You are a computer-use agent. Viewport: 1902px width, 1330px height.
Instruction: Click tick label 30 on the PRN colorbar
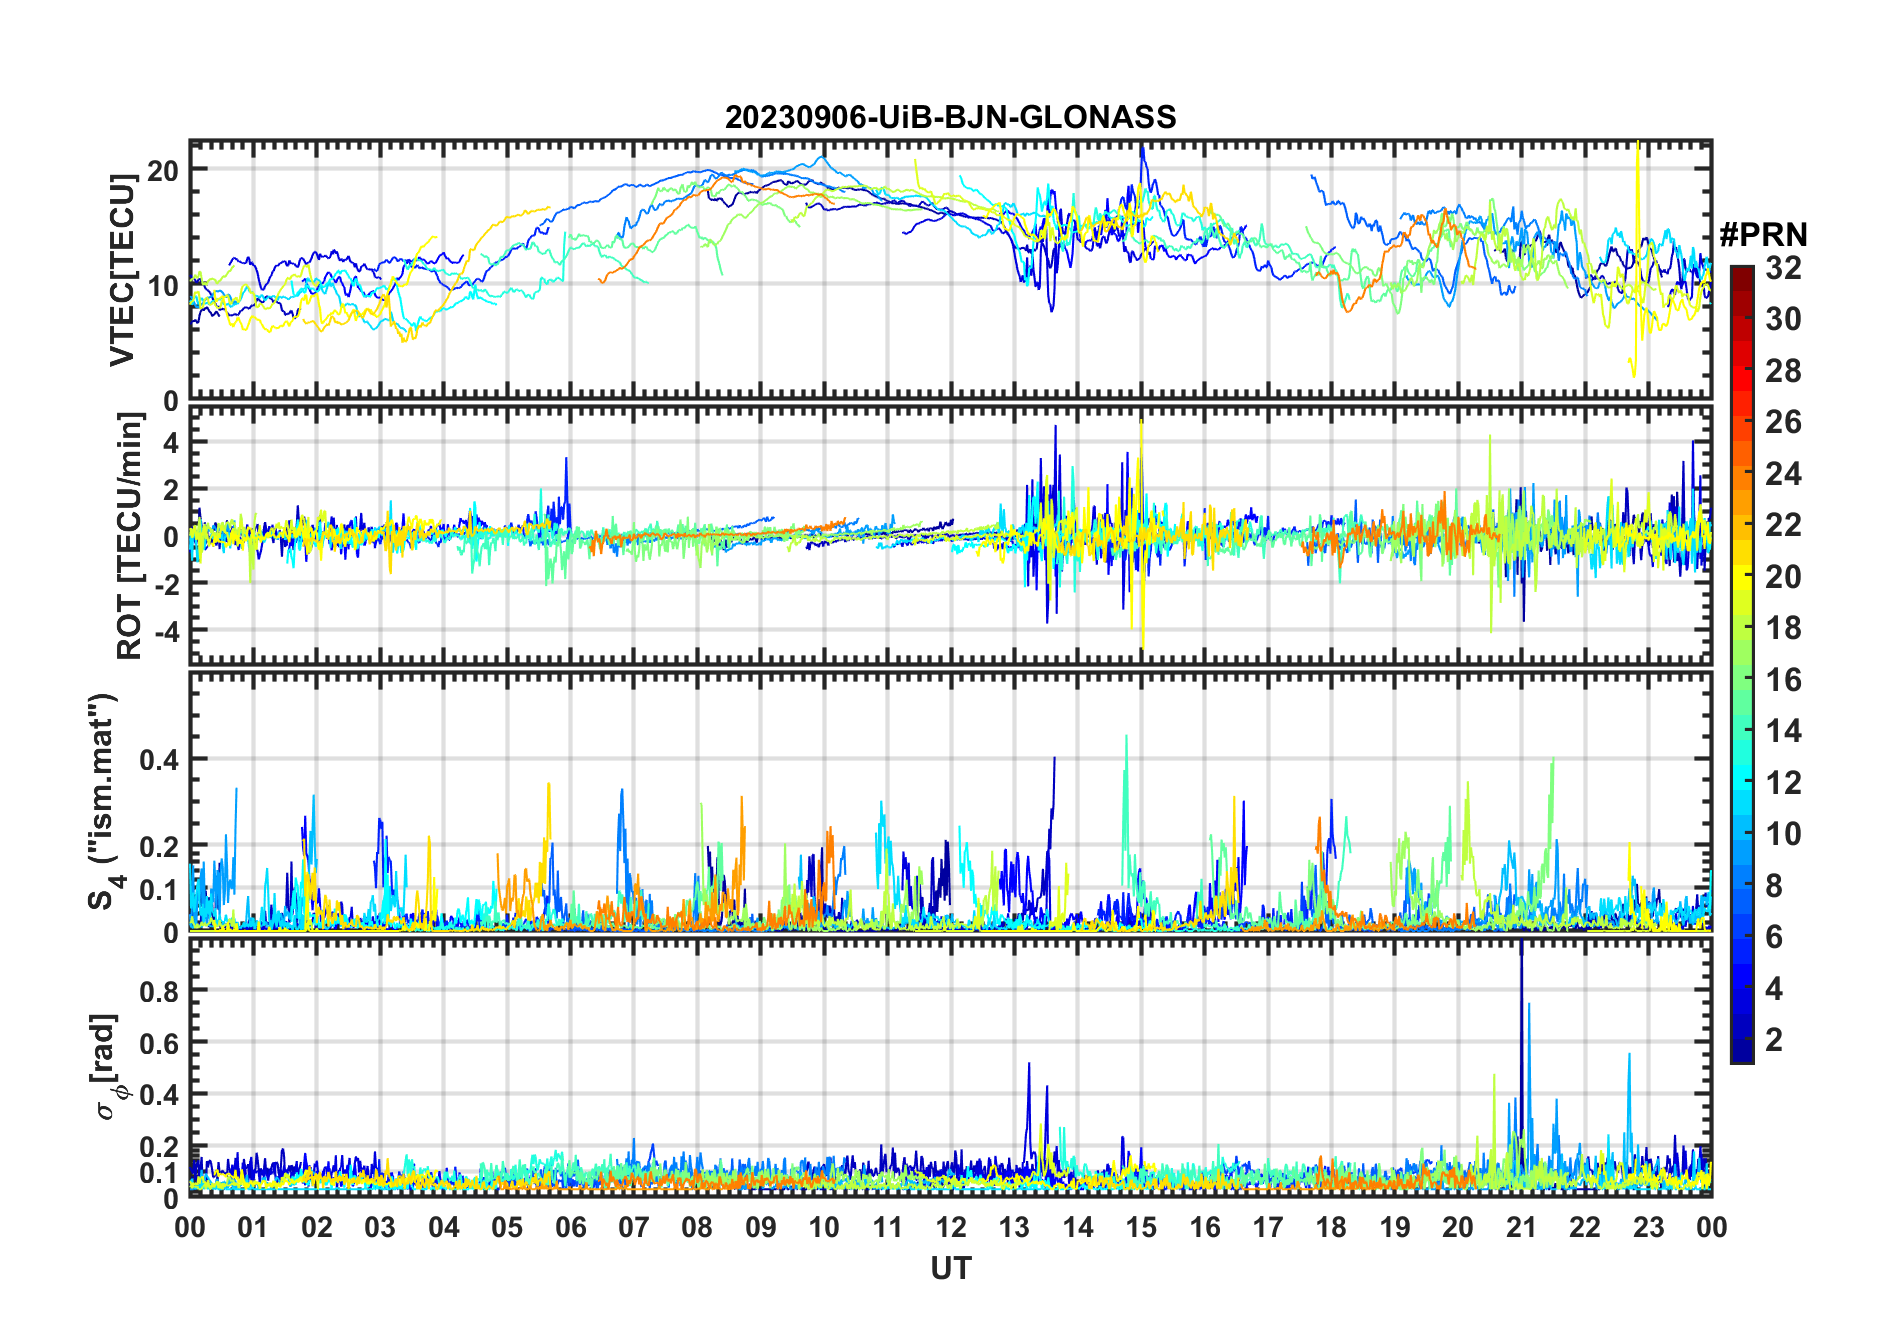tap(1783, 319)
